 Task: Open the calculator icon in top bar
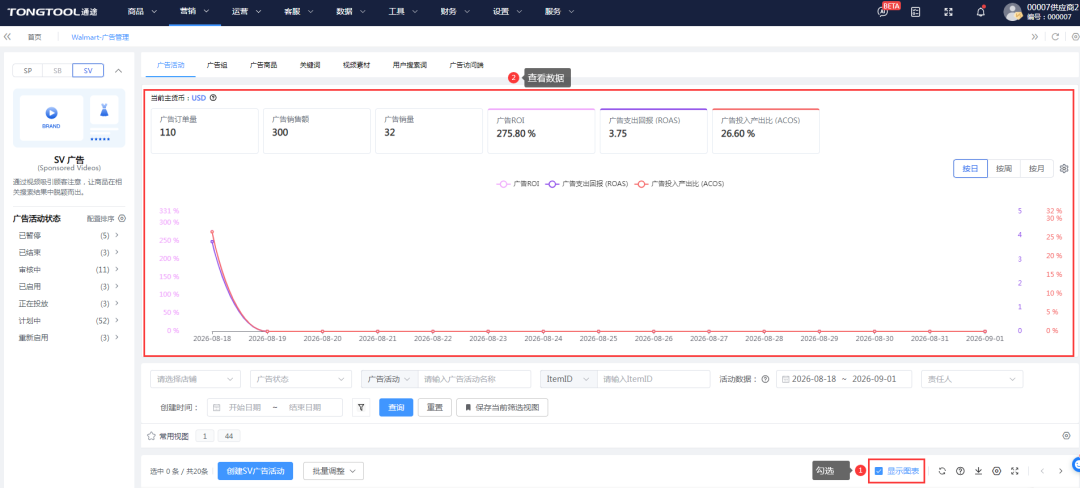(915, 12)
